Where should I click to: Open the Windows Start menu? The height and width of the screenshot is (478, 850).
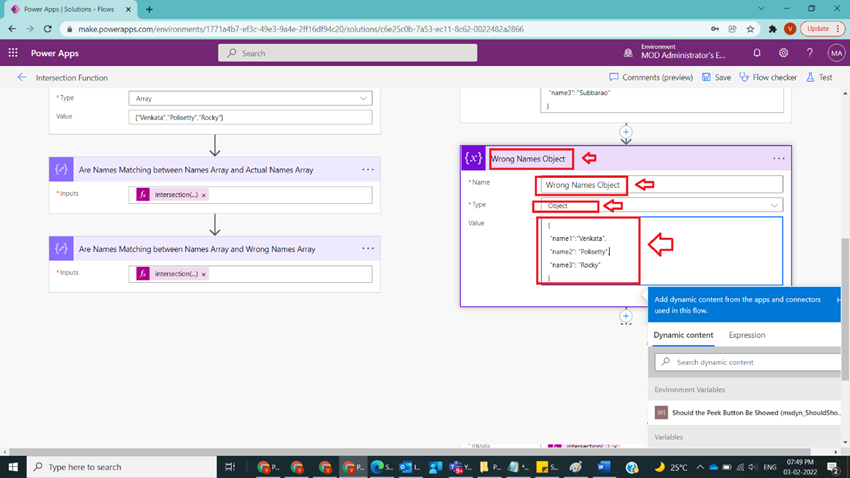point(13,467)
